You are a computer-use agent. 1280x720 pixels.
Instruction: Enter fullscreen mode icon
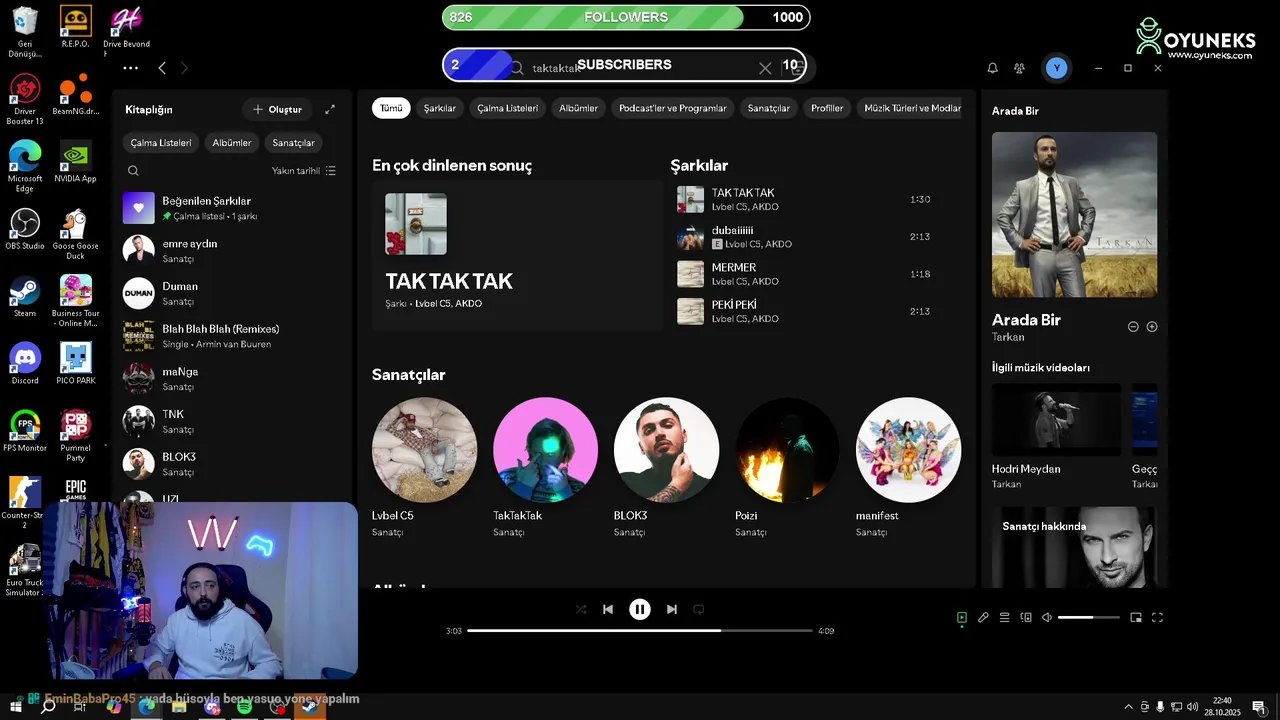[1158, 618]
